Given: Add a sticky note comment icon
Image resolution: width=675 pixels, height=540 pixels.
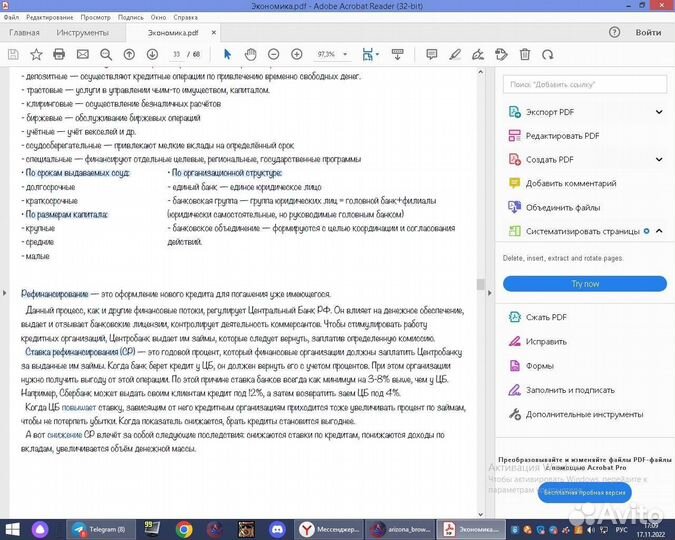Looking at the screenshot, I should pyautogui.click(x=431, y=54).
